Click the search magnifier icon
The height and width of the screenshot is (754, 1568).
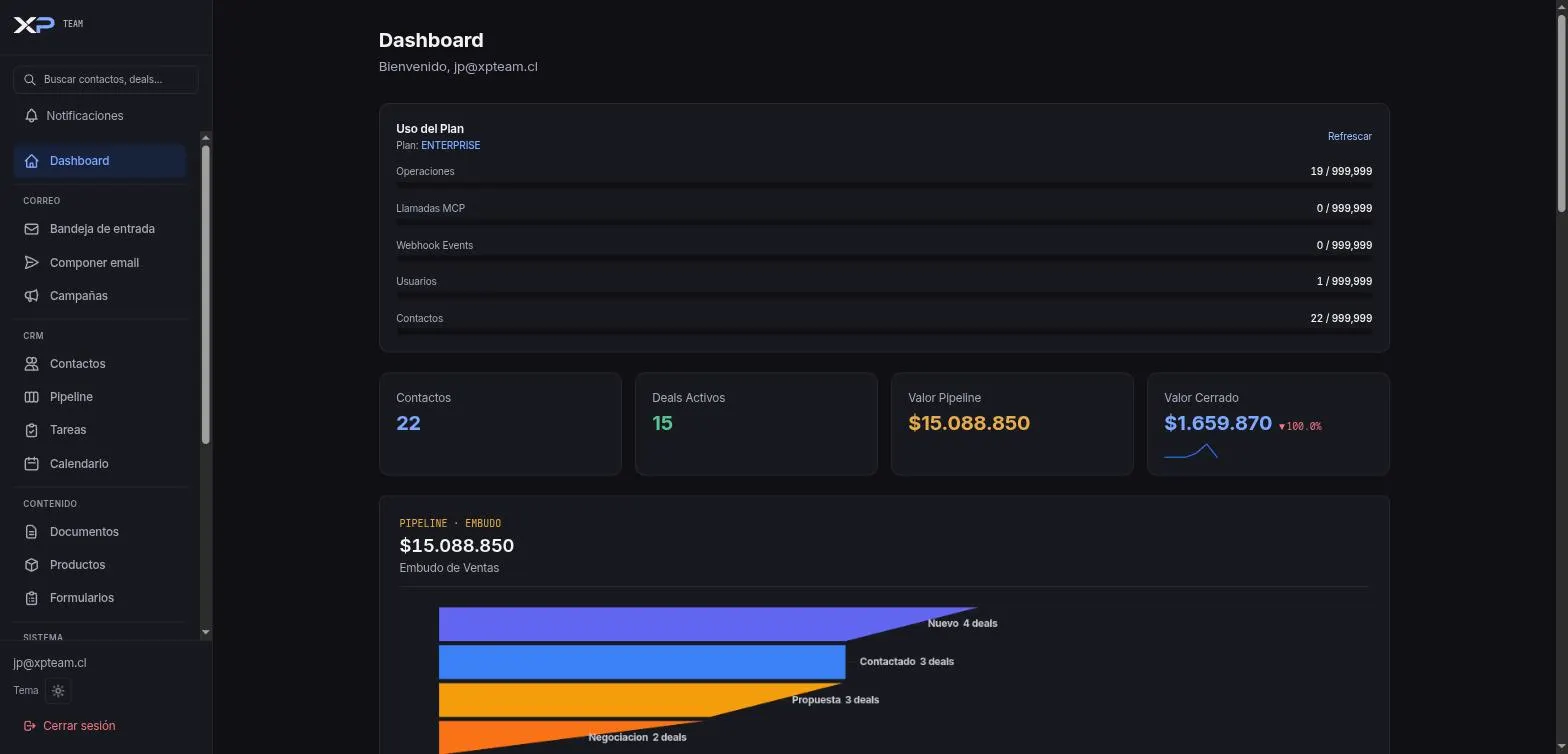[30, 79]
